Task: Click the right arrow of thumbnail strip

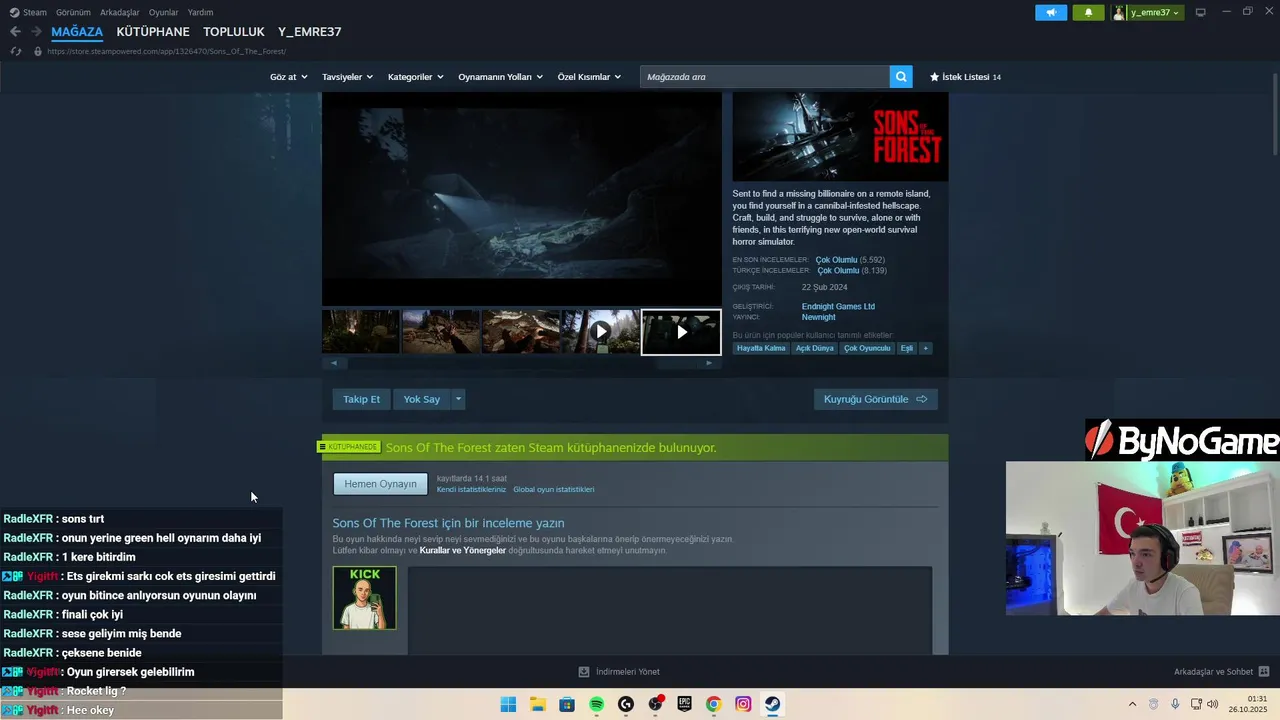Action: pyautogui.click(x=709, y=363)
